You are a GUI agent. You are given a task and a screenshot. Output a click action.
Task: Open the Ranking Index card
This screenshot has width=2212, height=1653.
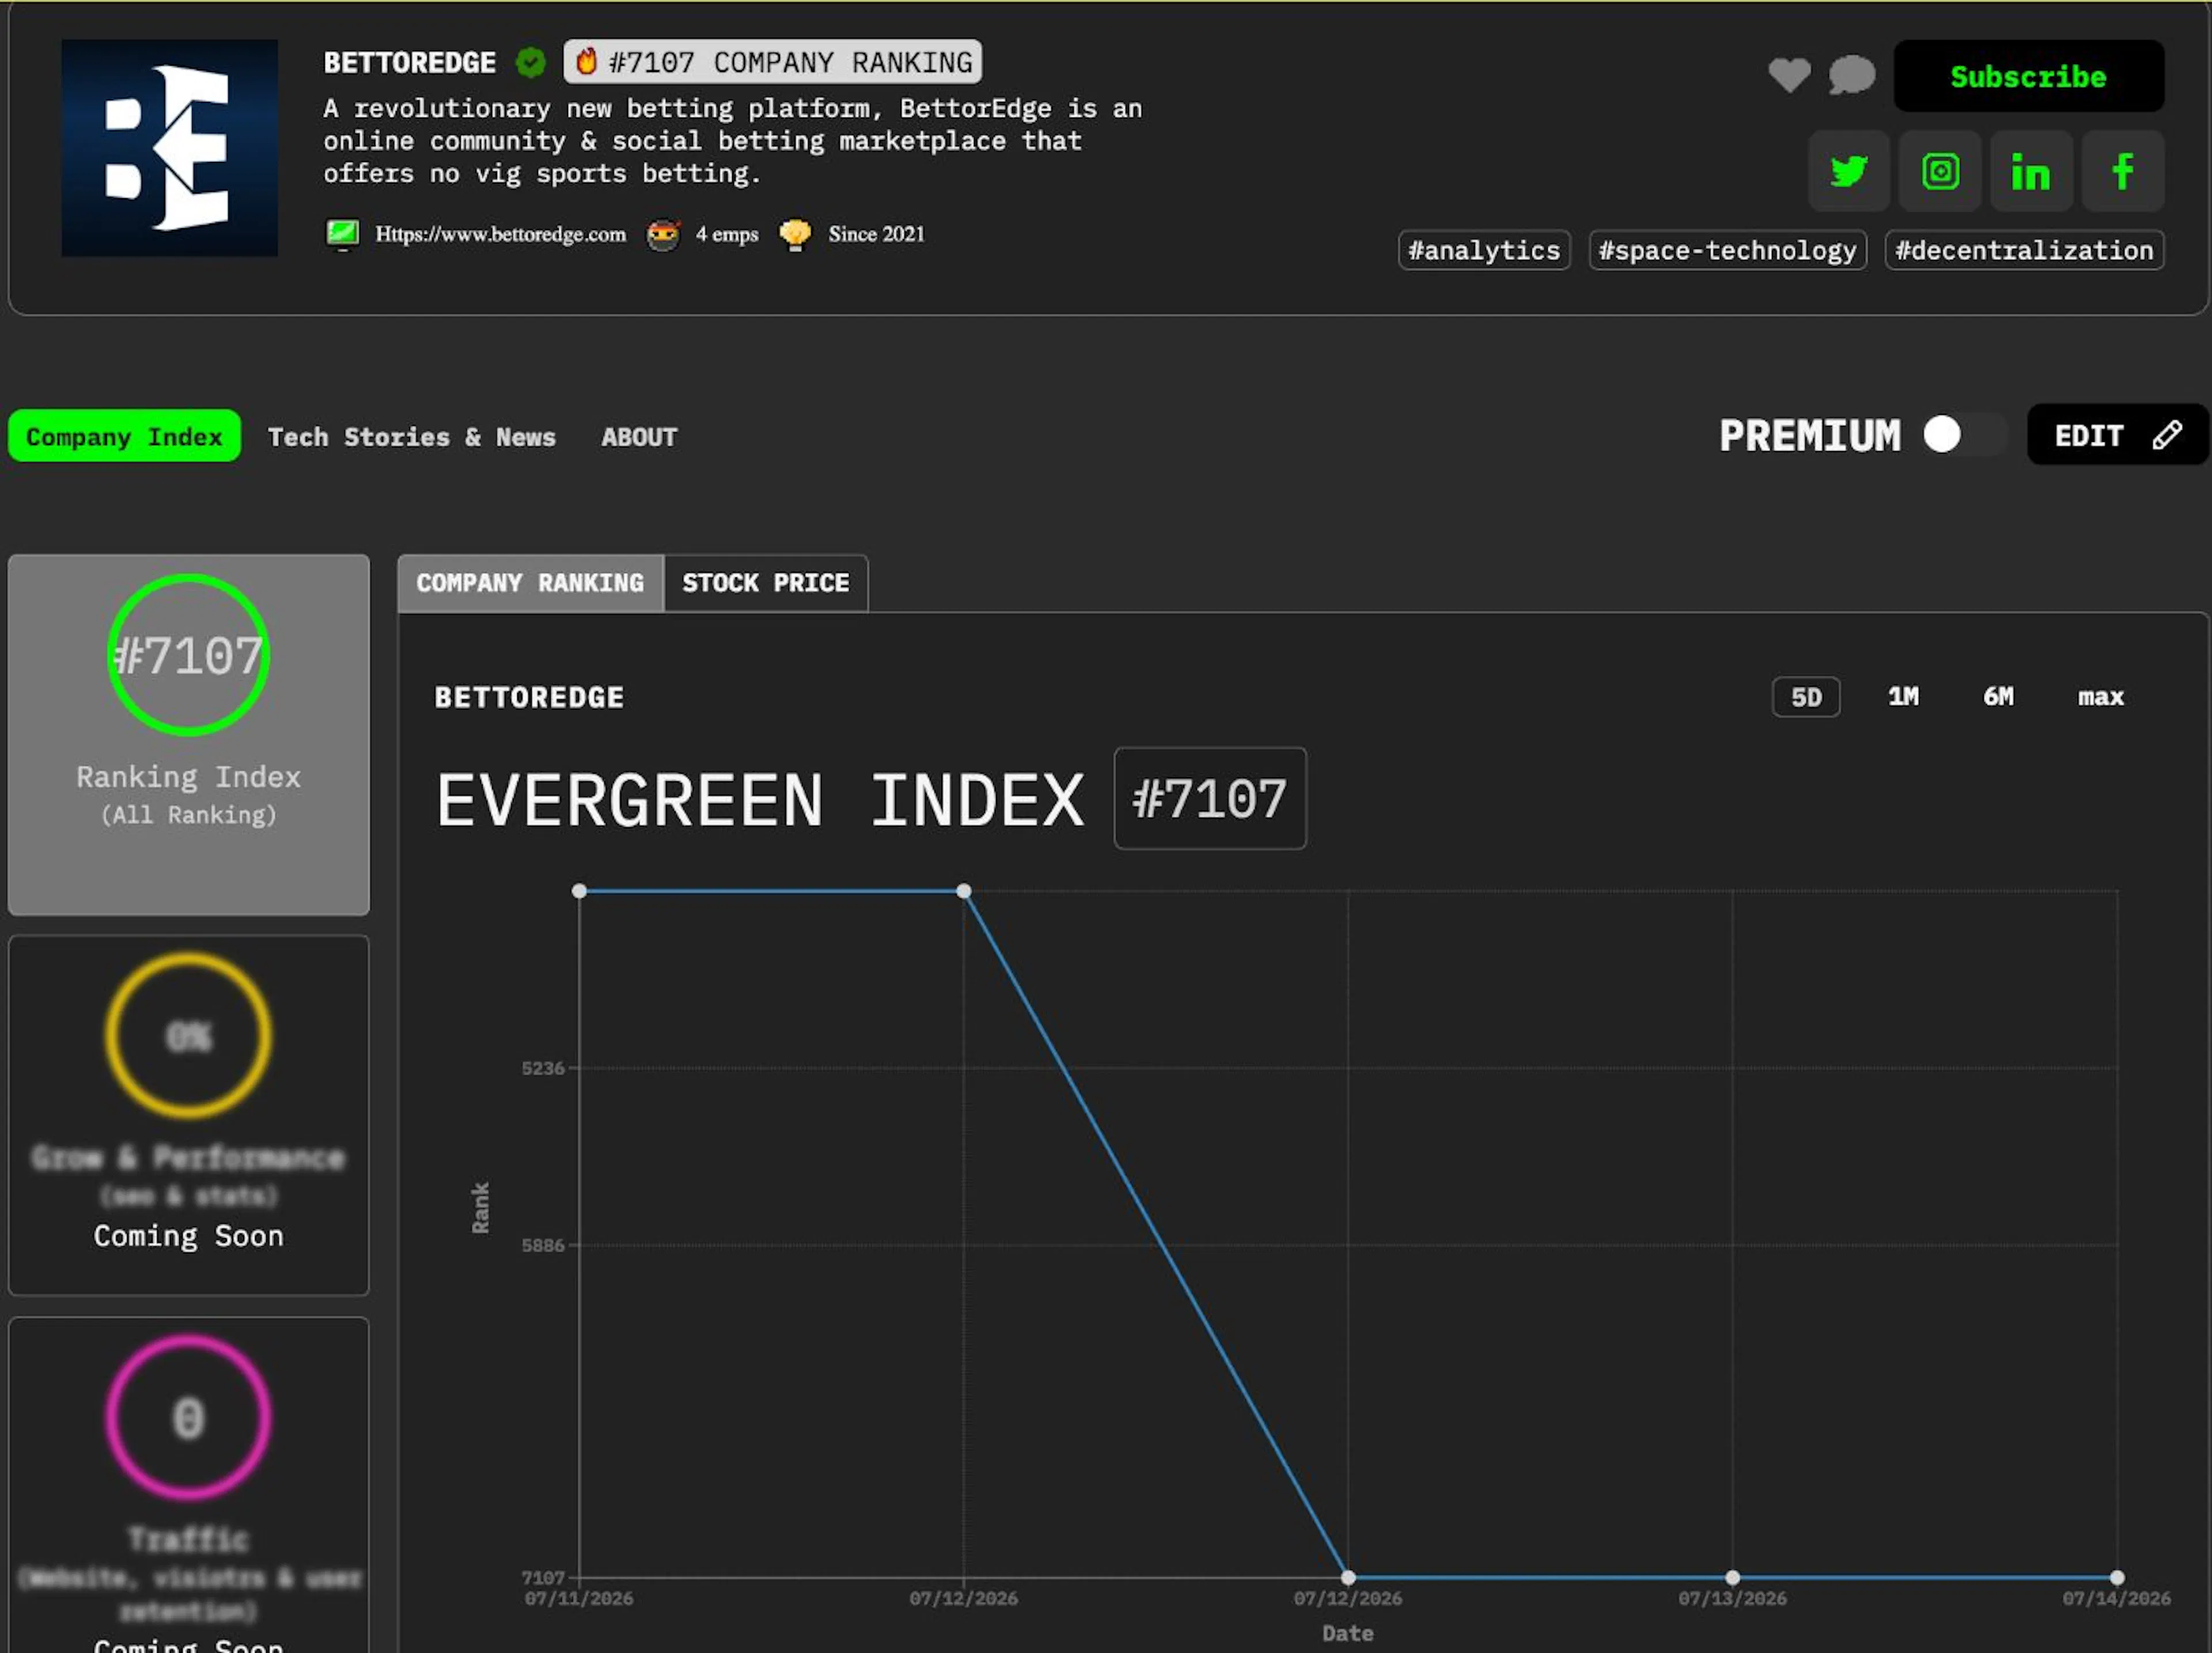click(189, 735)
